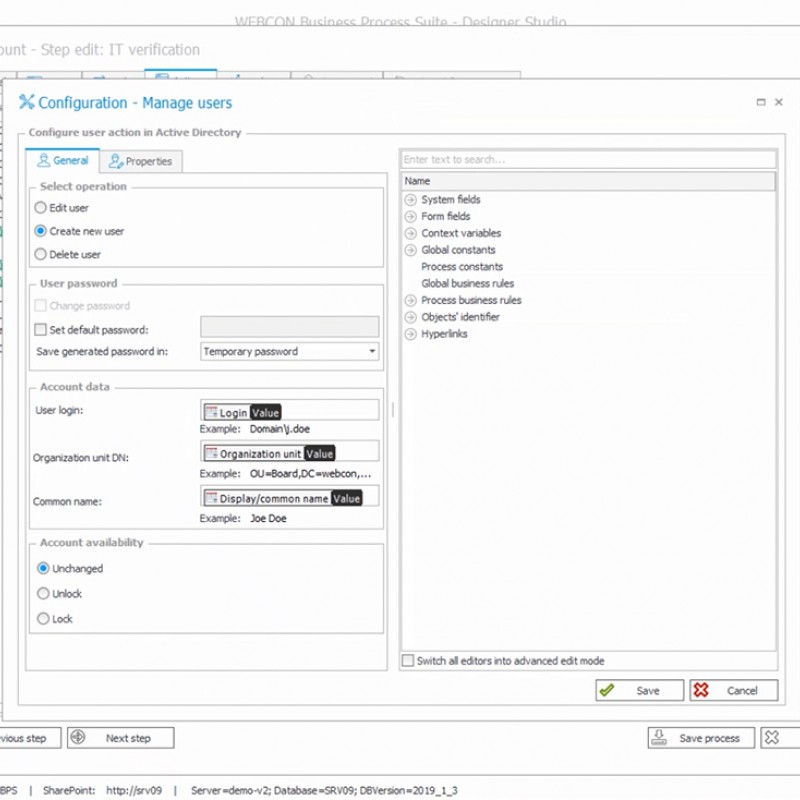Expand the System fields tree node
This screenshot has height=800, width=800.
click(410, 200)
